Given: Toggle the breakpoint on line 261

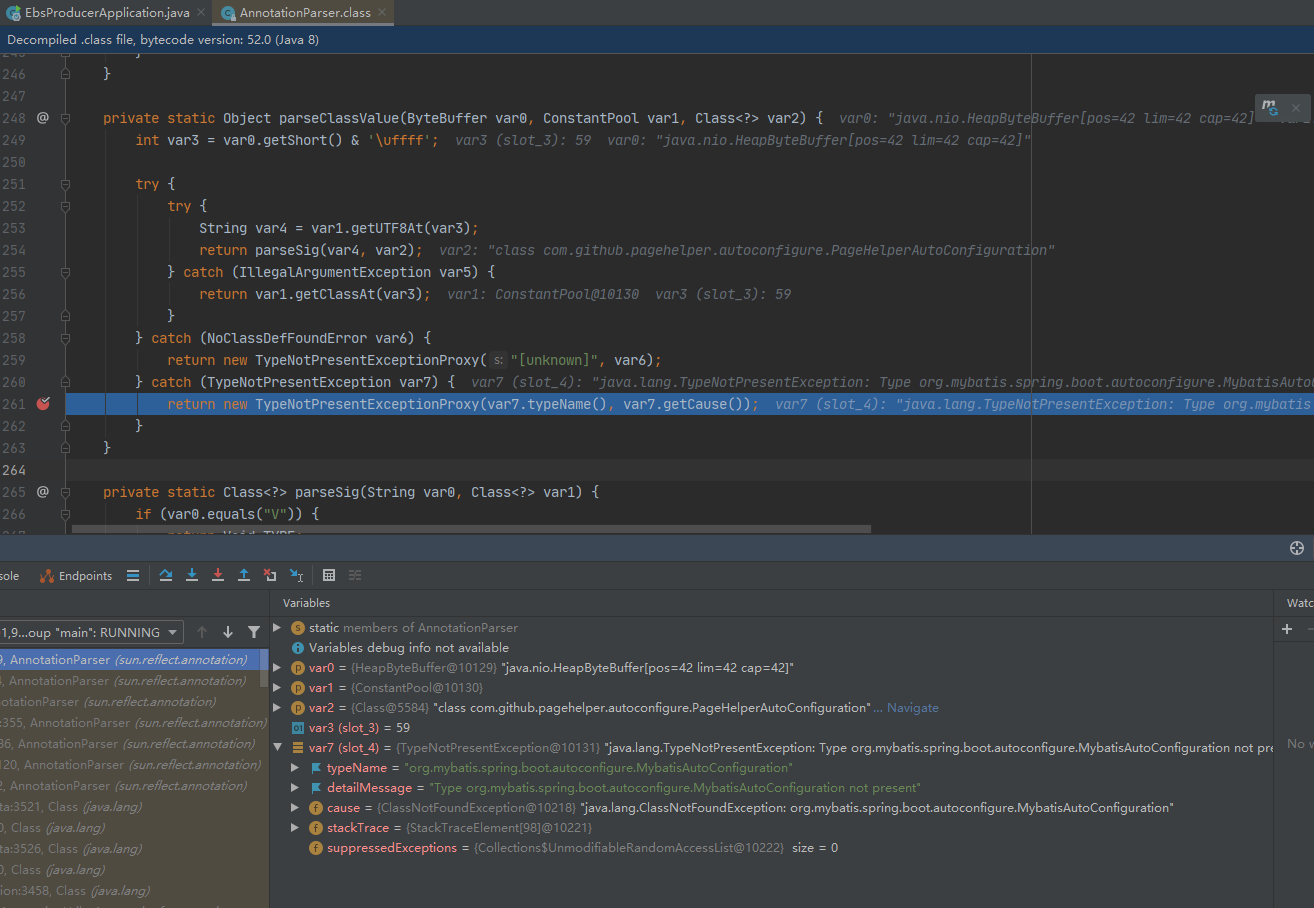Looking at the screenshot, I should pyautogui.click(x=43, y=404).
